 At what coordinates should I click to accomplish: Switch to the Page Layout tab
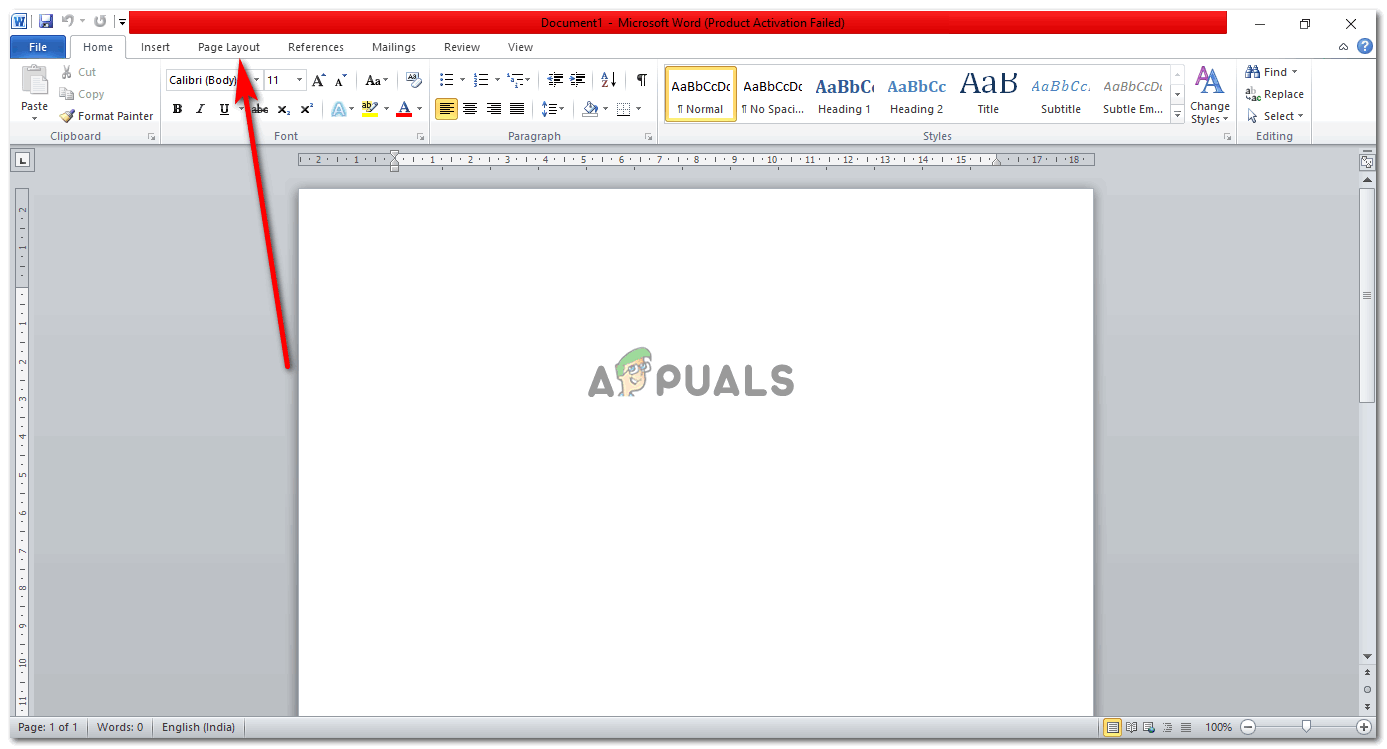click(229, 47)
